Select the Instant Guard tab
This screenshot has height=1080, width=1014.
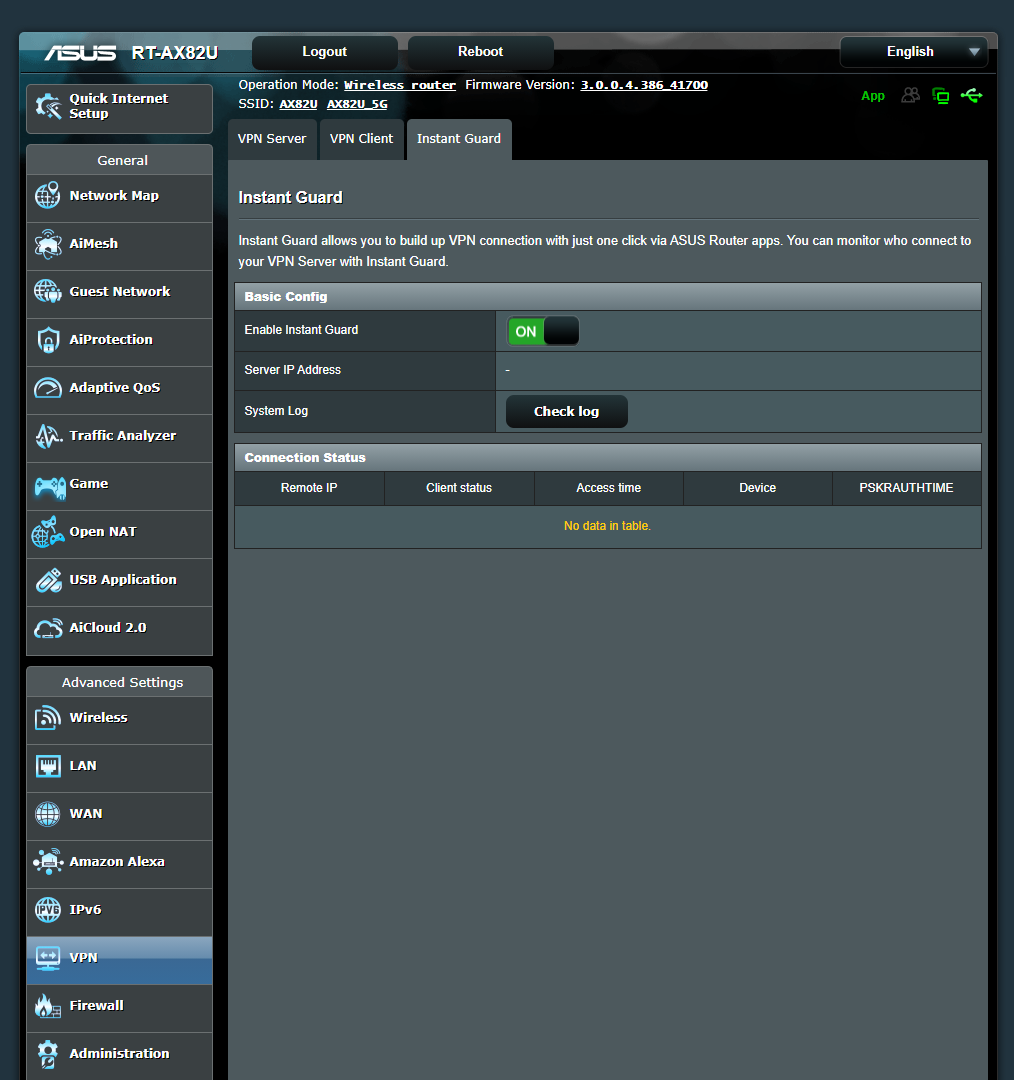[459, 139]
